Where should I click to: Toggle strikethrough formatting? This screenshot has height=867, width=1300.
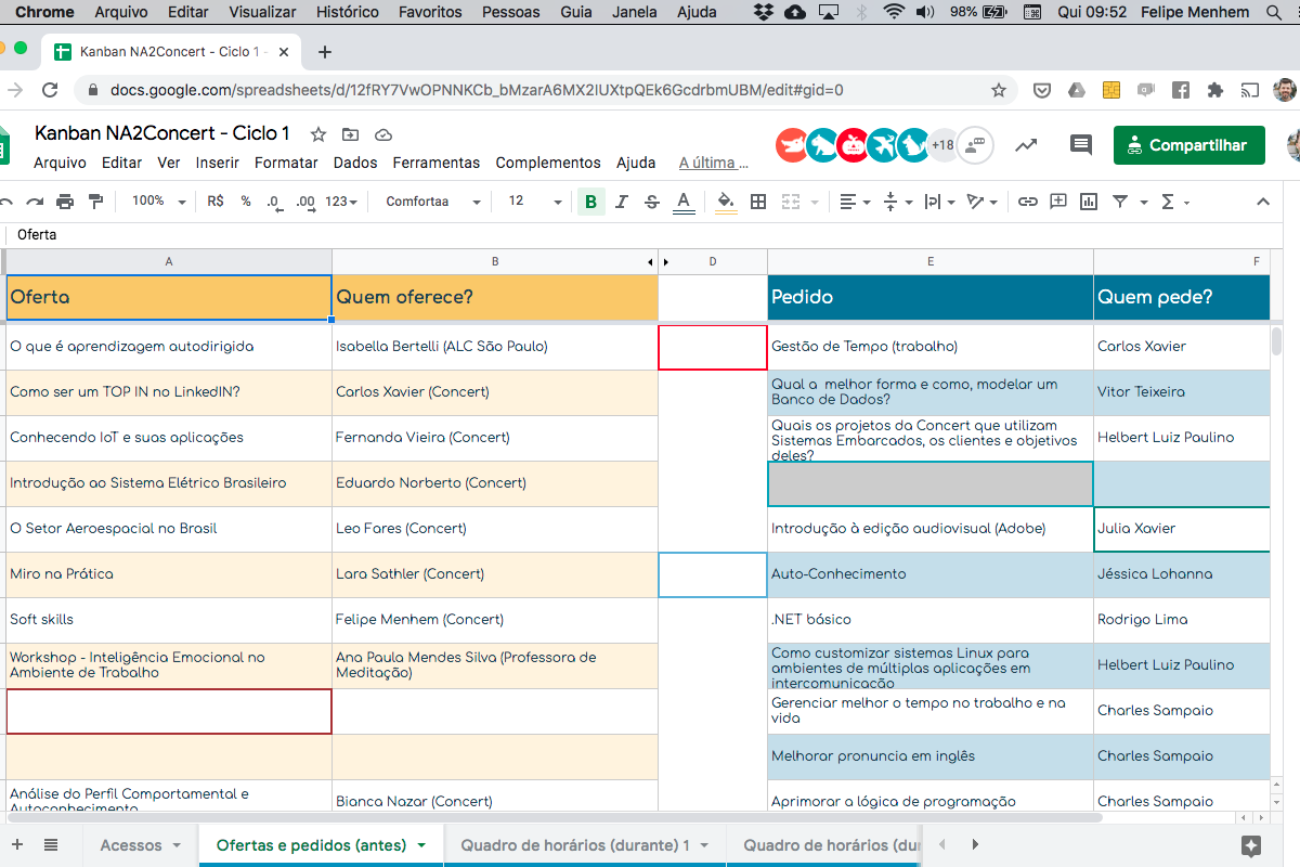click(x=652, y=202)
